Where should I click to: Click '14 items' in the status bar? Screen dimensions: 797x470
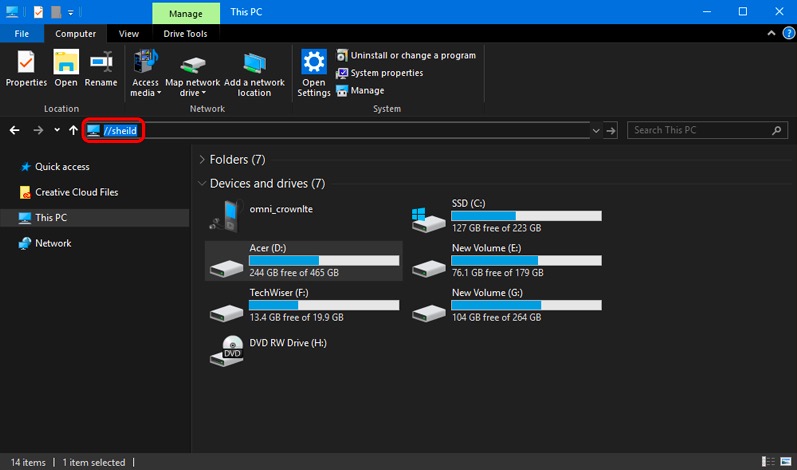[28, 462]
